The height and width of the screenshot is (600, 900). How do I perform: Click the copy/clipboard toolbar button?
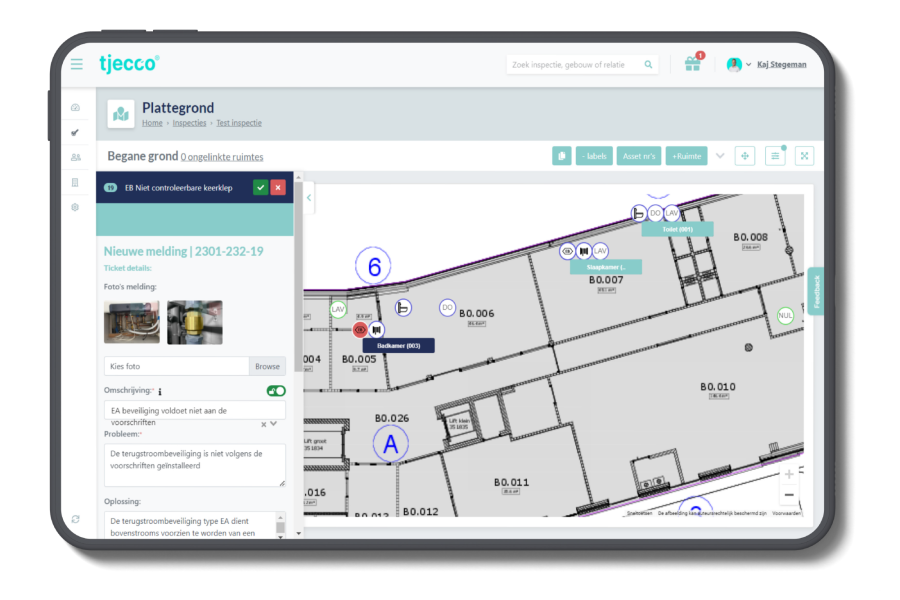coord(561,156)
